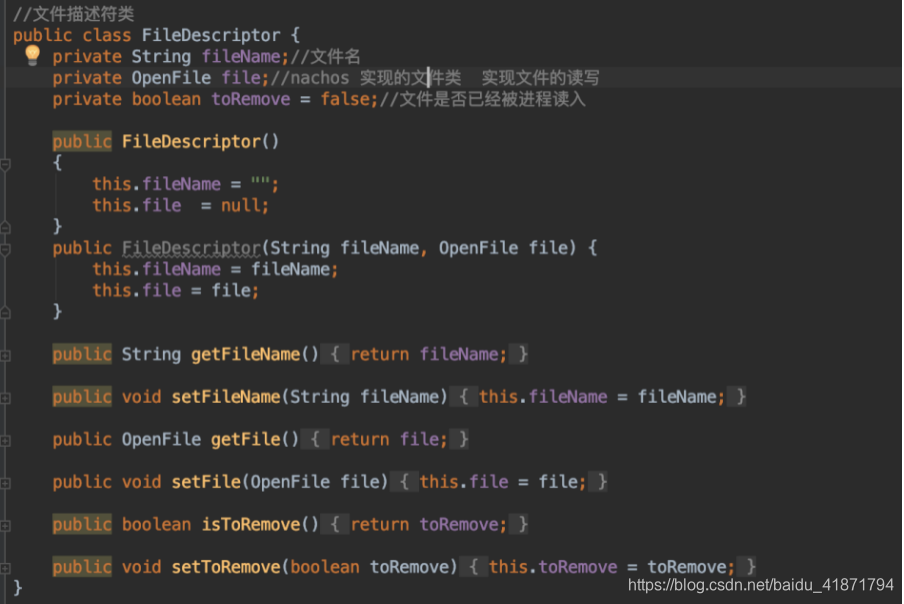This screenshot has height=604, width=904.
Task: Collapse the no-argument FileDescriptor() constructor body
Action: (5, 165)
